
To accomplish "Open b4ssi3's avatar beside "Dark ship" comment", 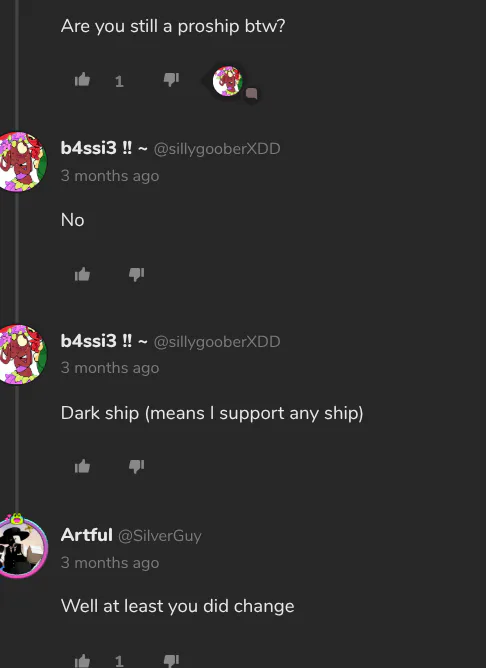I will 21,354.
